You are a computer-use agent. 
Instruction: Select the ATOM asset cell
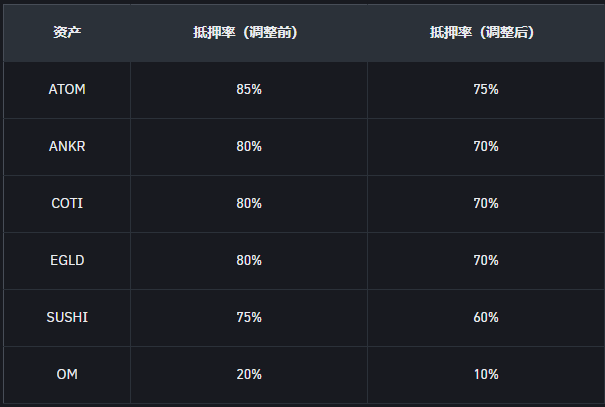click(x=67, y=89)
